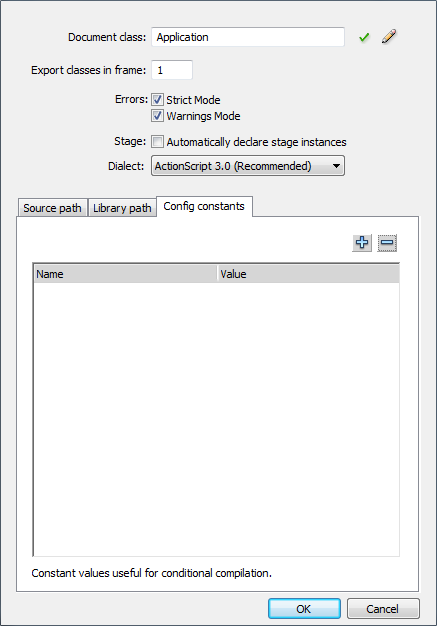Screen dimensions: 437x626
Task: Click into the Document class text field
Action: point(248,37)
